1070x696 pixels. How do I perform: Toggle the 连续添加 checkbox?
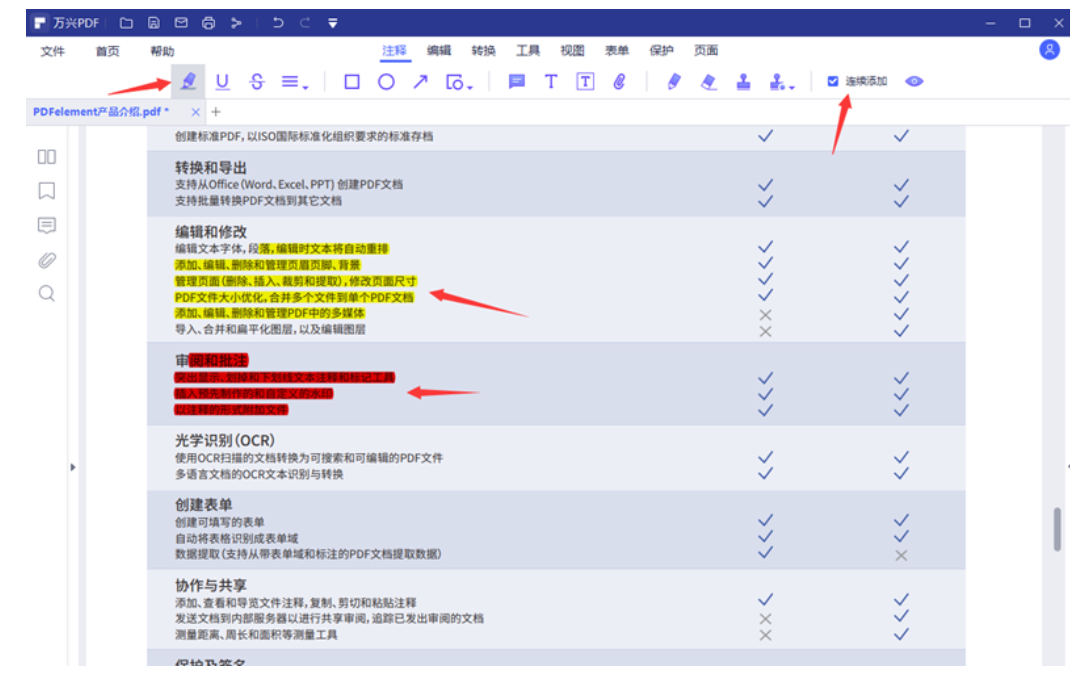coord(833,82)
